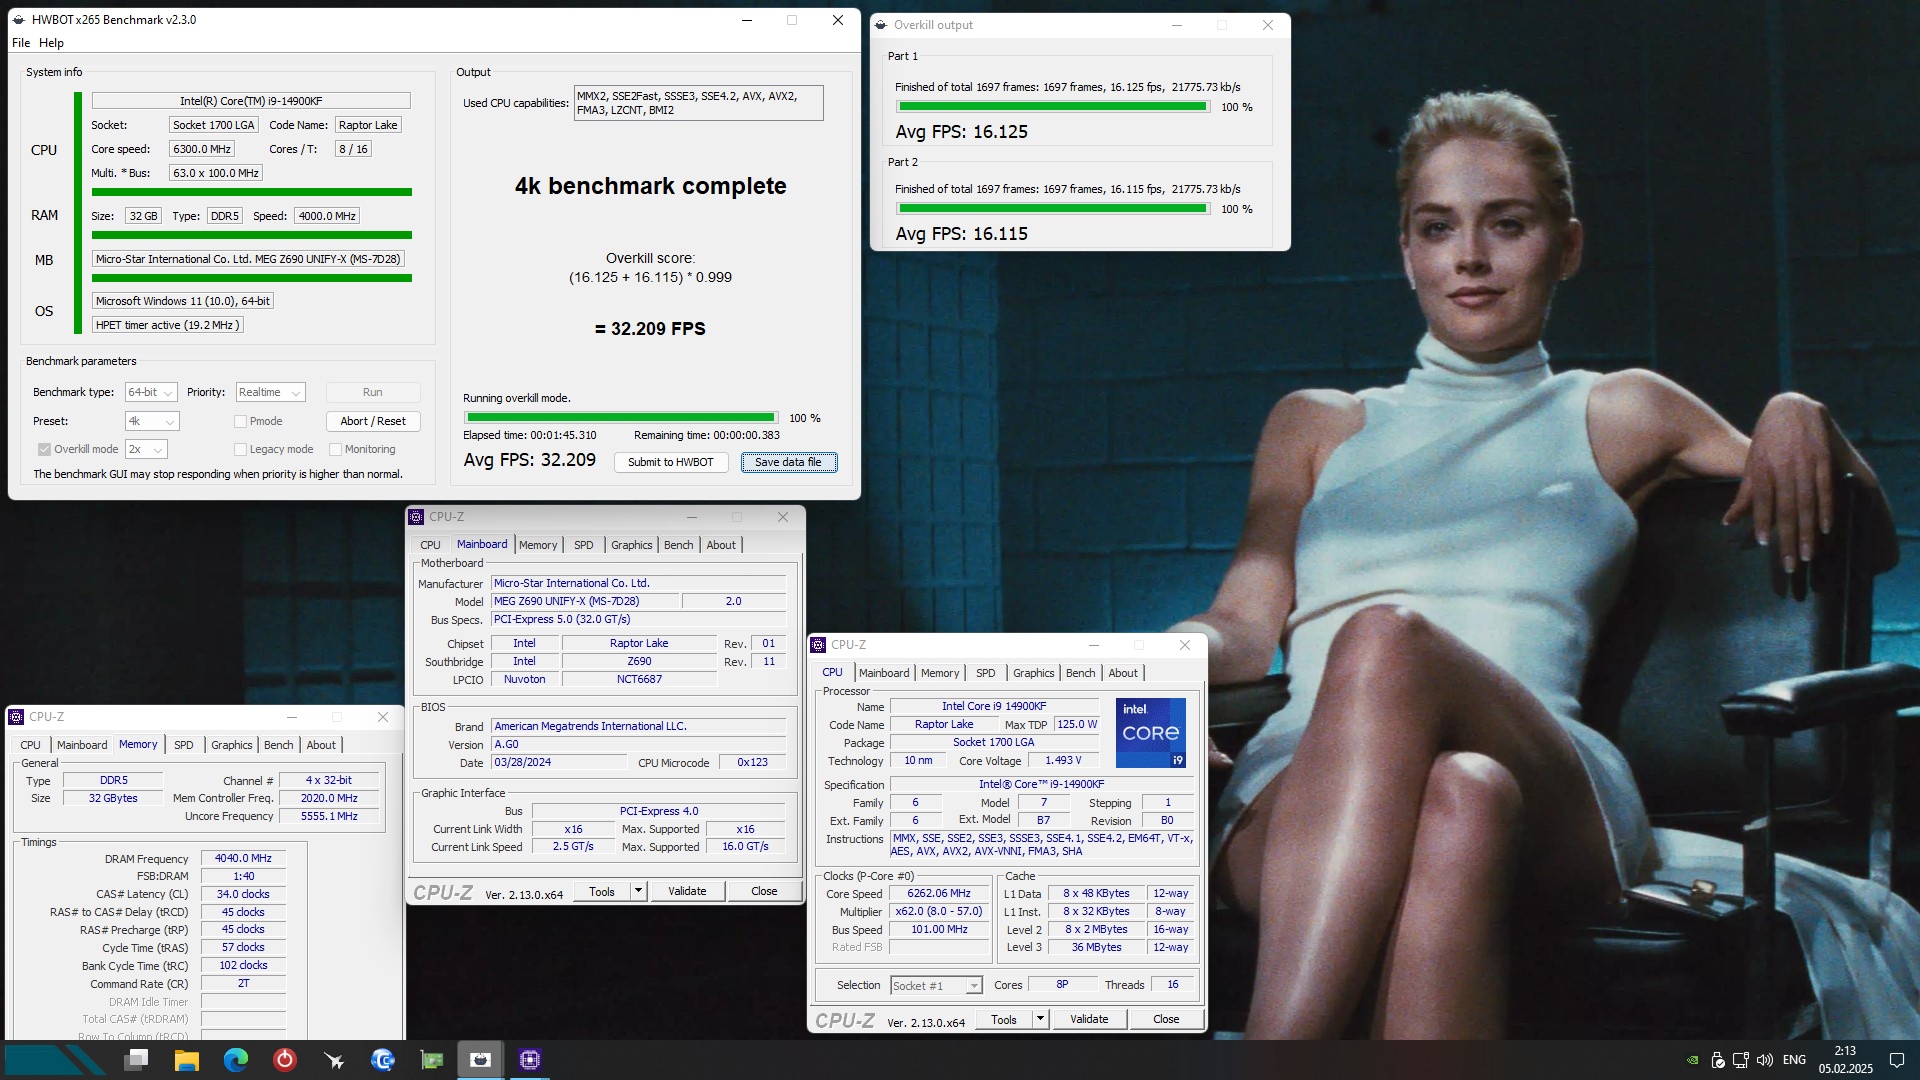This screenshot has height=1080, width=1920.
Task: Open Memory tab in processor CPU-Z window
Action: [939, 673]
